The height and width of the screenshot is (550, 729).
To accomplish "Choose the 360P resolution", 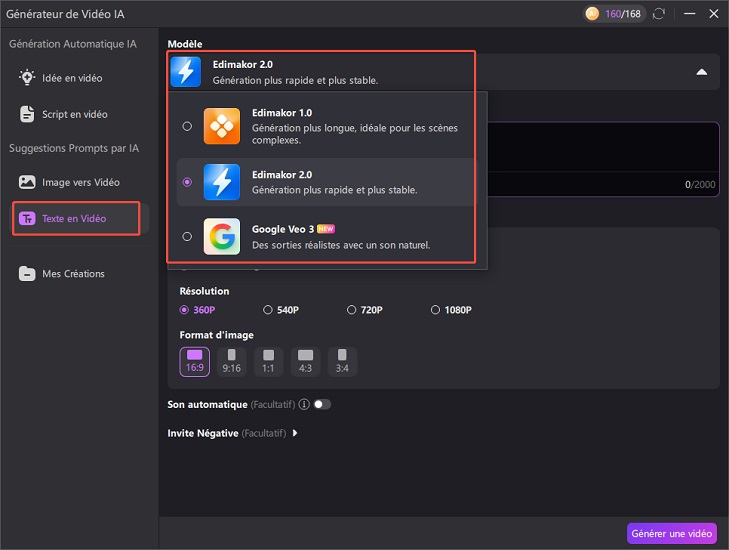I will [x=198, y=310].
